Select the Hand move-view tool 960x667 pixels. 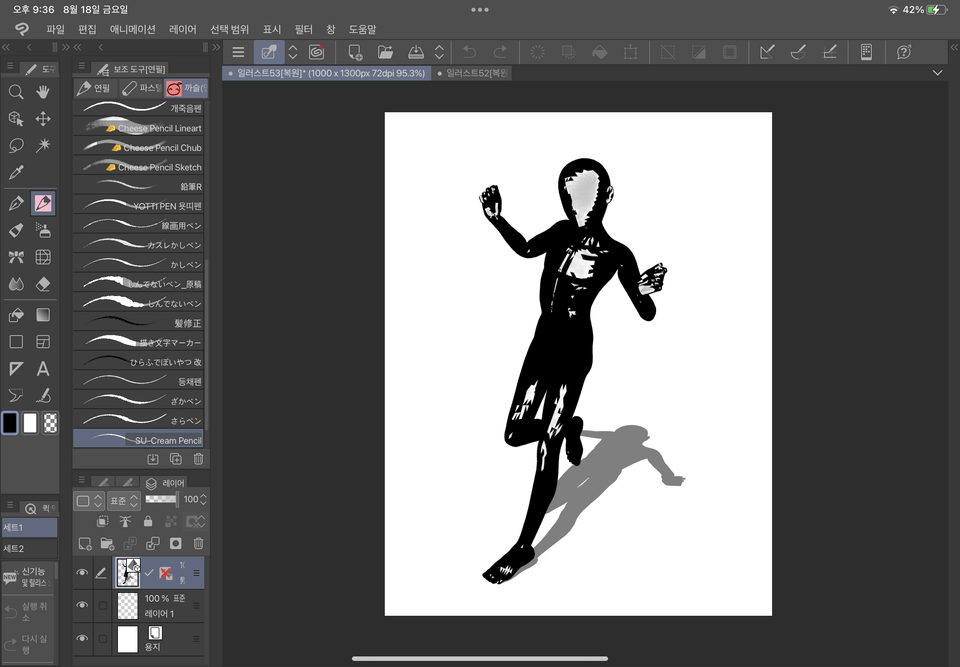coord(43,92)
